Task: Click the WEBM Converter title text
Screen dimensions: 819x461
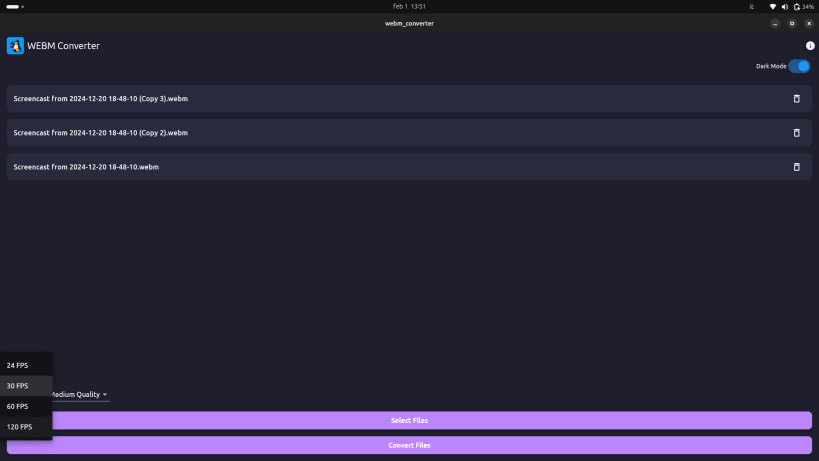Action: click(63, 46)
